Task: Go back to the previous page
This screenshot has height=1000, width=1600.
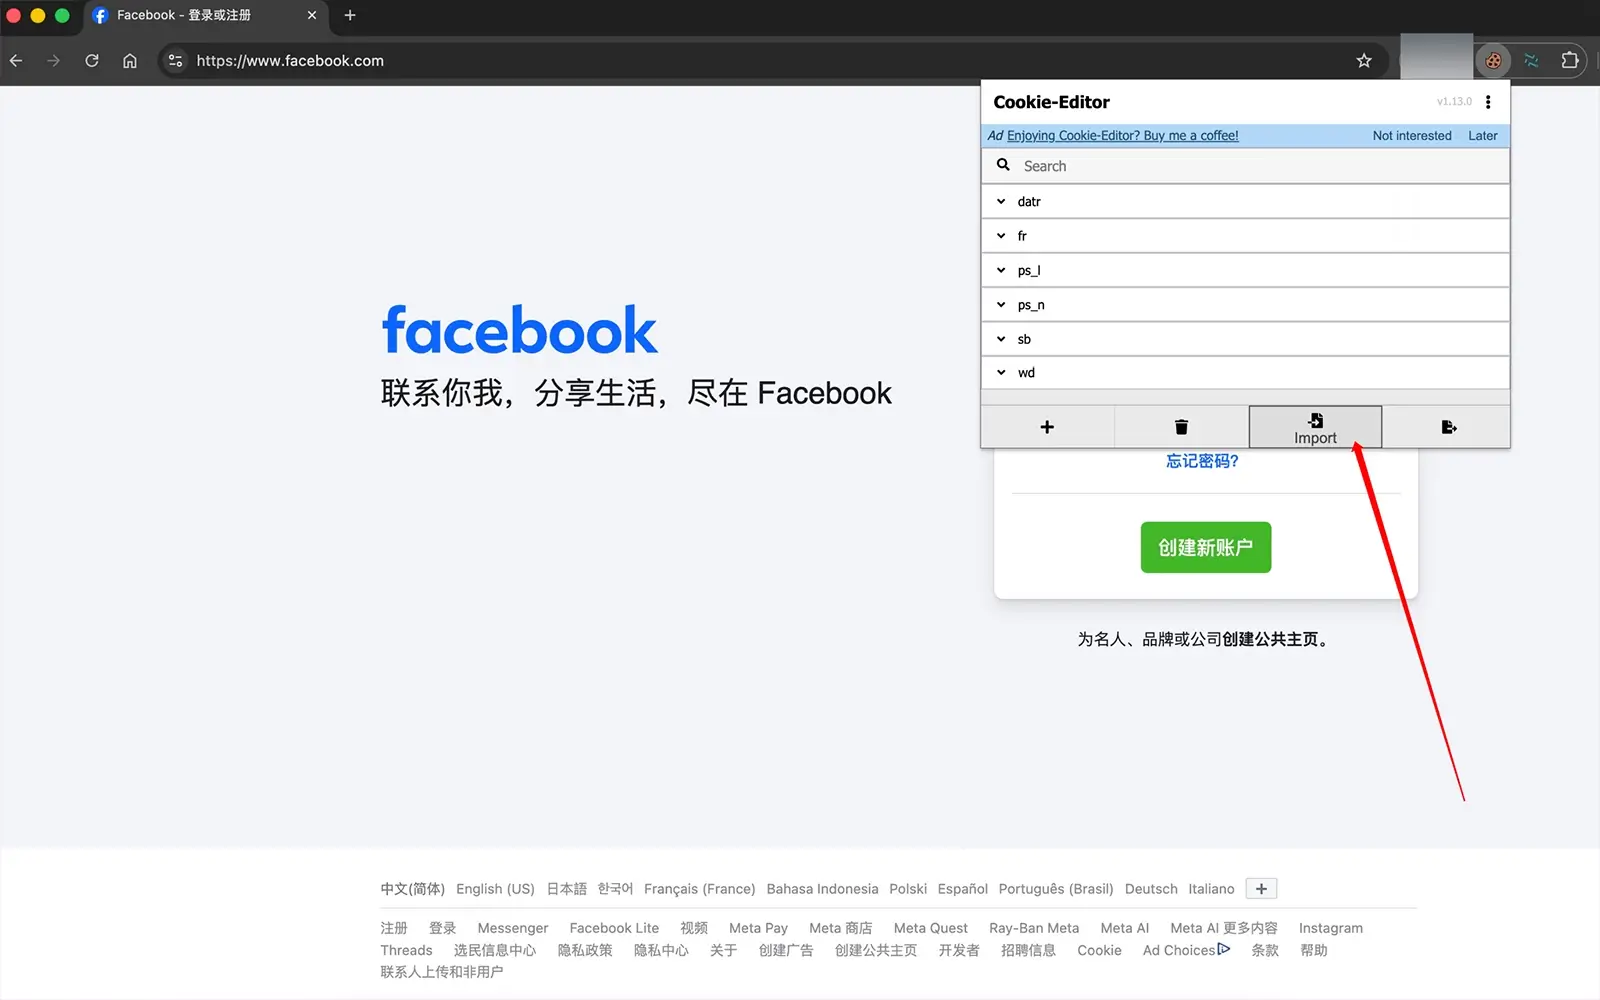Action: pos(16,61)
